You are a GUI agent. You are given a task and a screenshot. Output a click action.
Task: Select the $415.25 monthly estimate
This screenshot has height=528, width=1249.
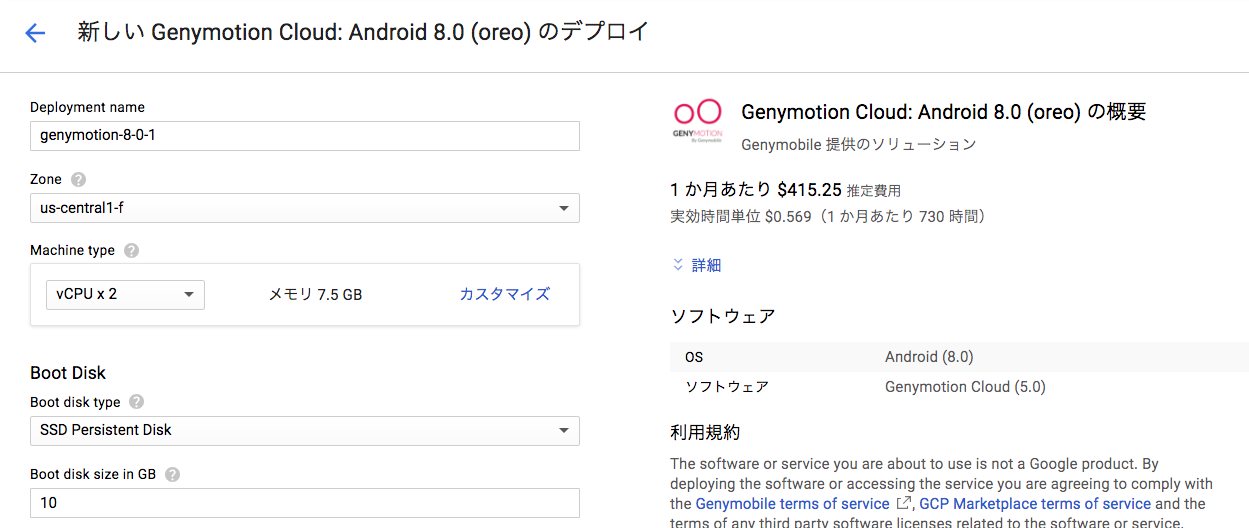point(809,189)
